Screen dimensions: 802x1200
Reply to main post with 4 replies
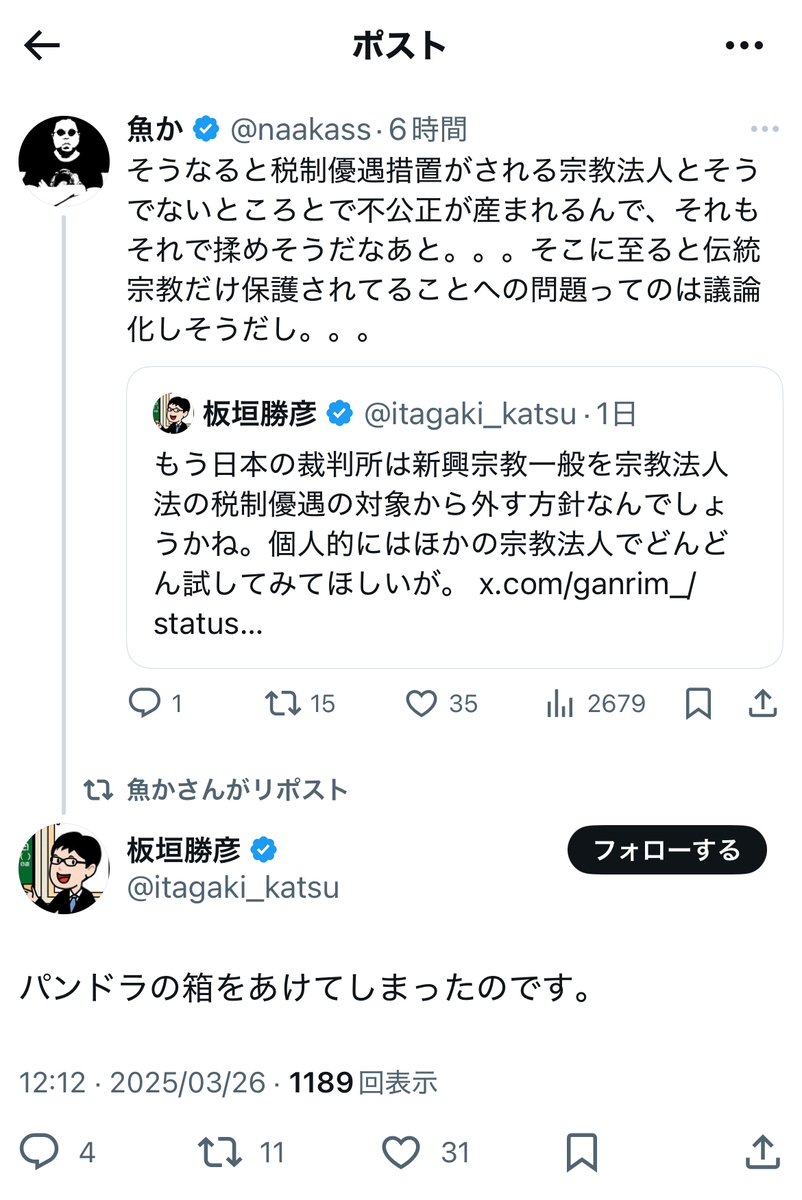tap(41, 1152)
